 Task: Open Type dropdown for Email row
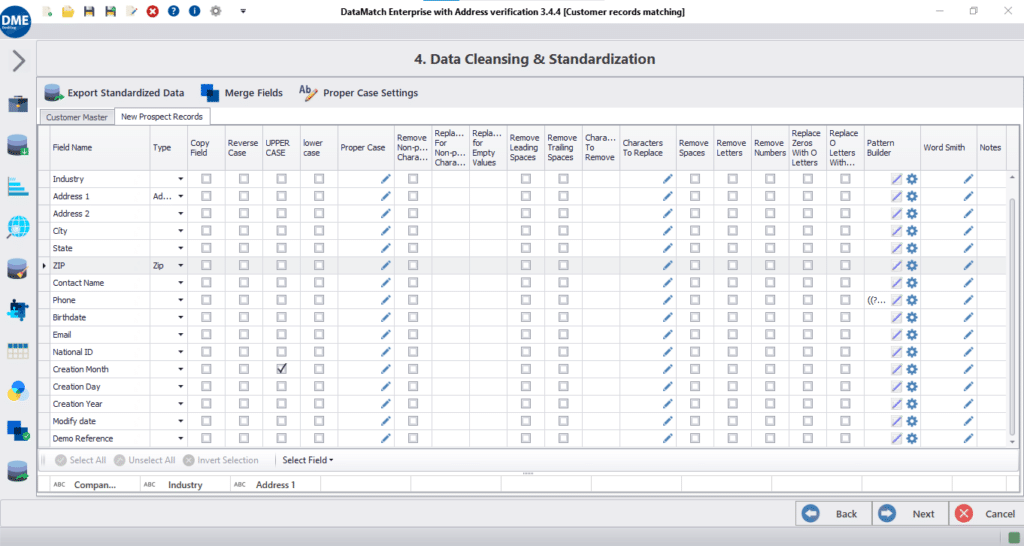click(181, 334)
